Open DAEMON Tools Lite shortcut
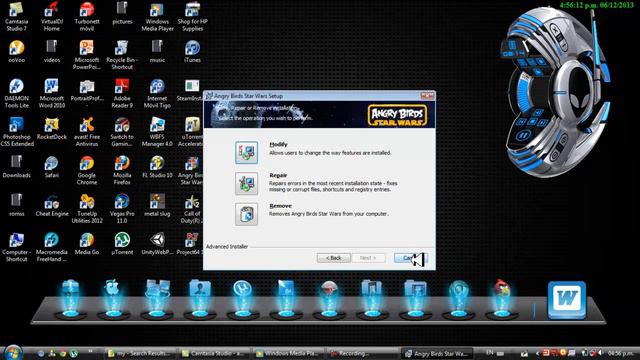This screenshot has height=360, width=640. coord(16,93)
